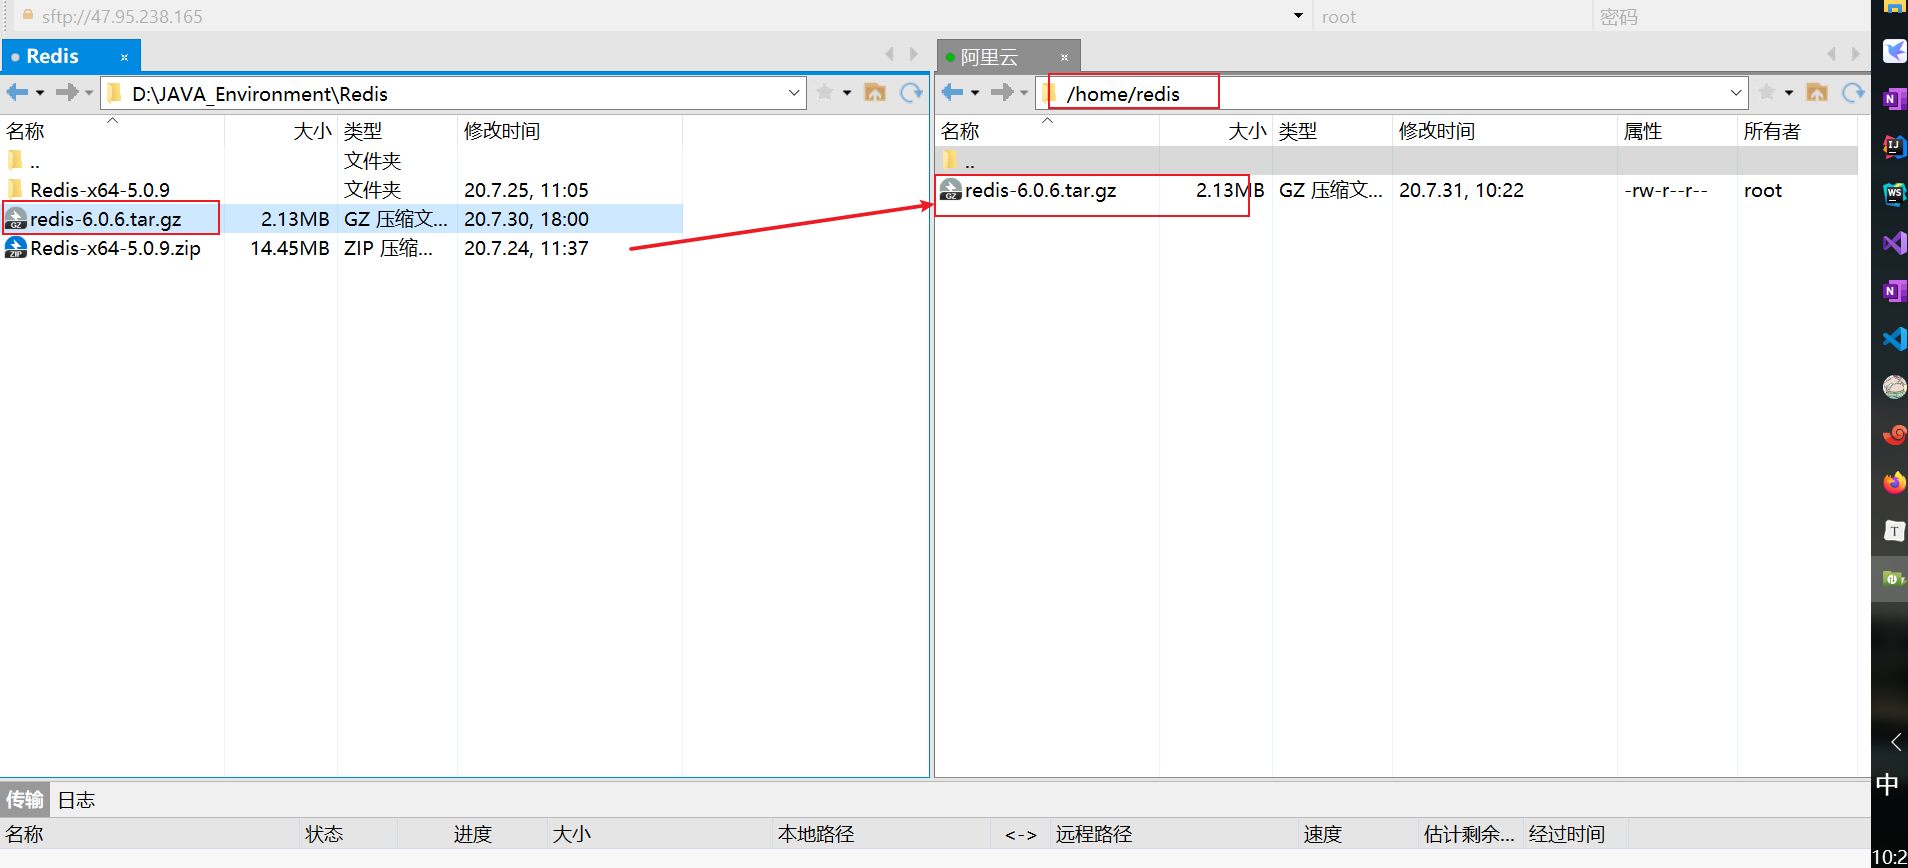Open IntelliJ IDEA from the taskbar
Image resolution: width=1908 pixels, height=868 pixels.
click(x=1894, y=146)
